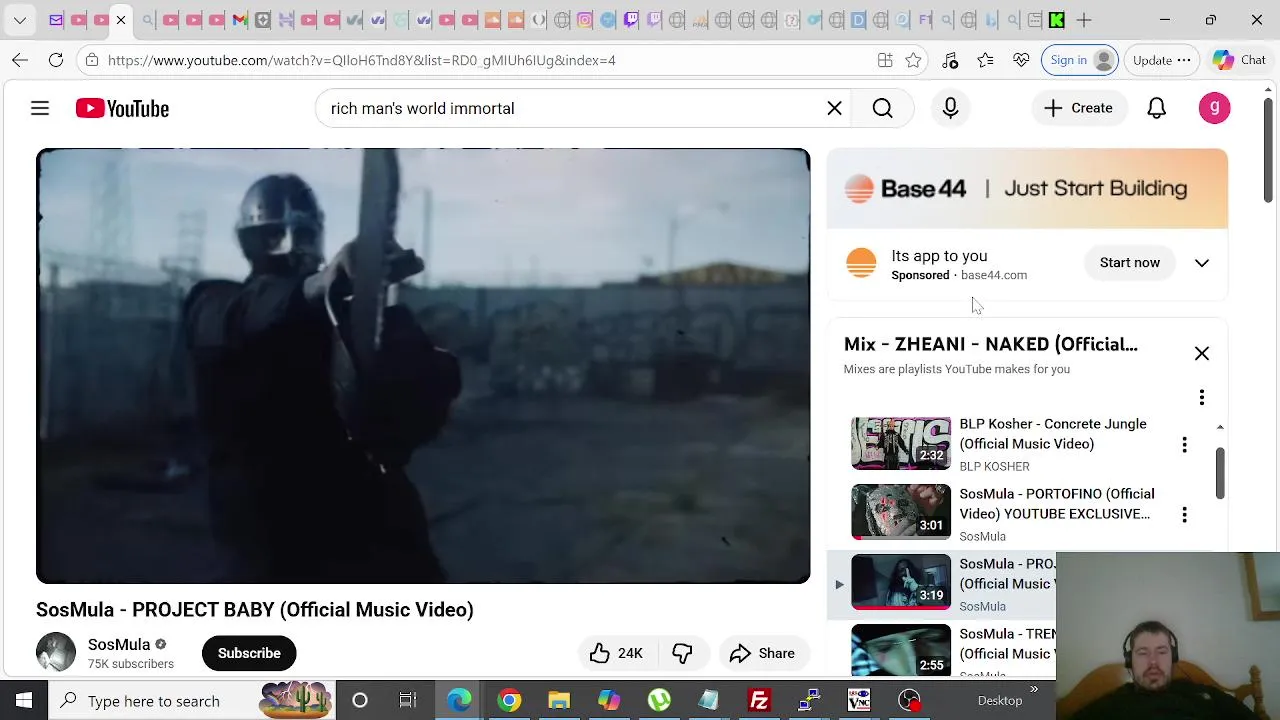Image resolution: width=1280 pixels, height=720 pixels.
Task: Open File Explorer from the taskbar
Action: 559,700
